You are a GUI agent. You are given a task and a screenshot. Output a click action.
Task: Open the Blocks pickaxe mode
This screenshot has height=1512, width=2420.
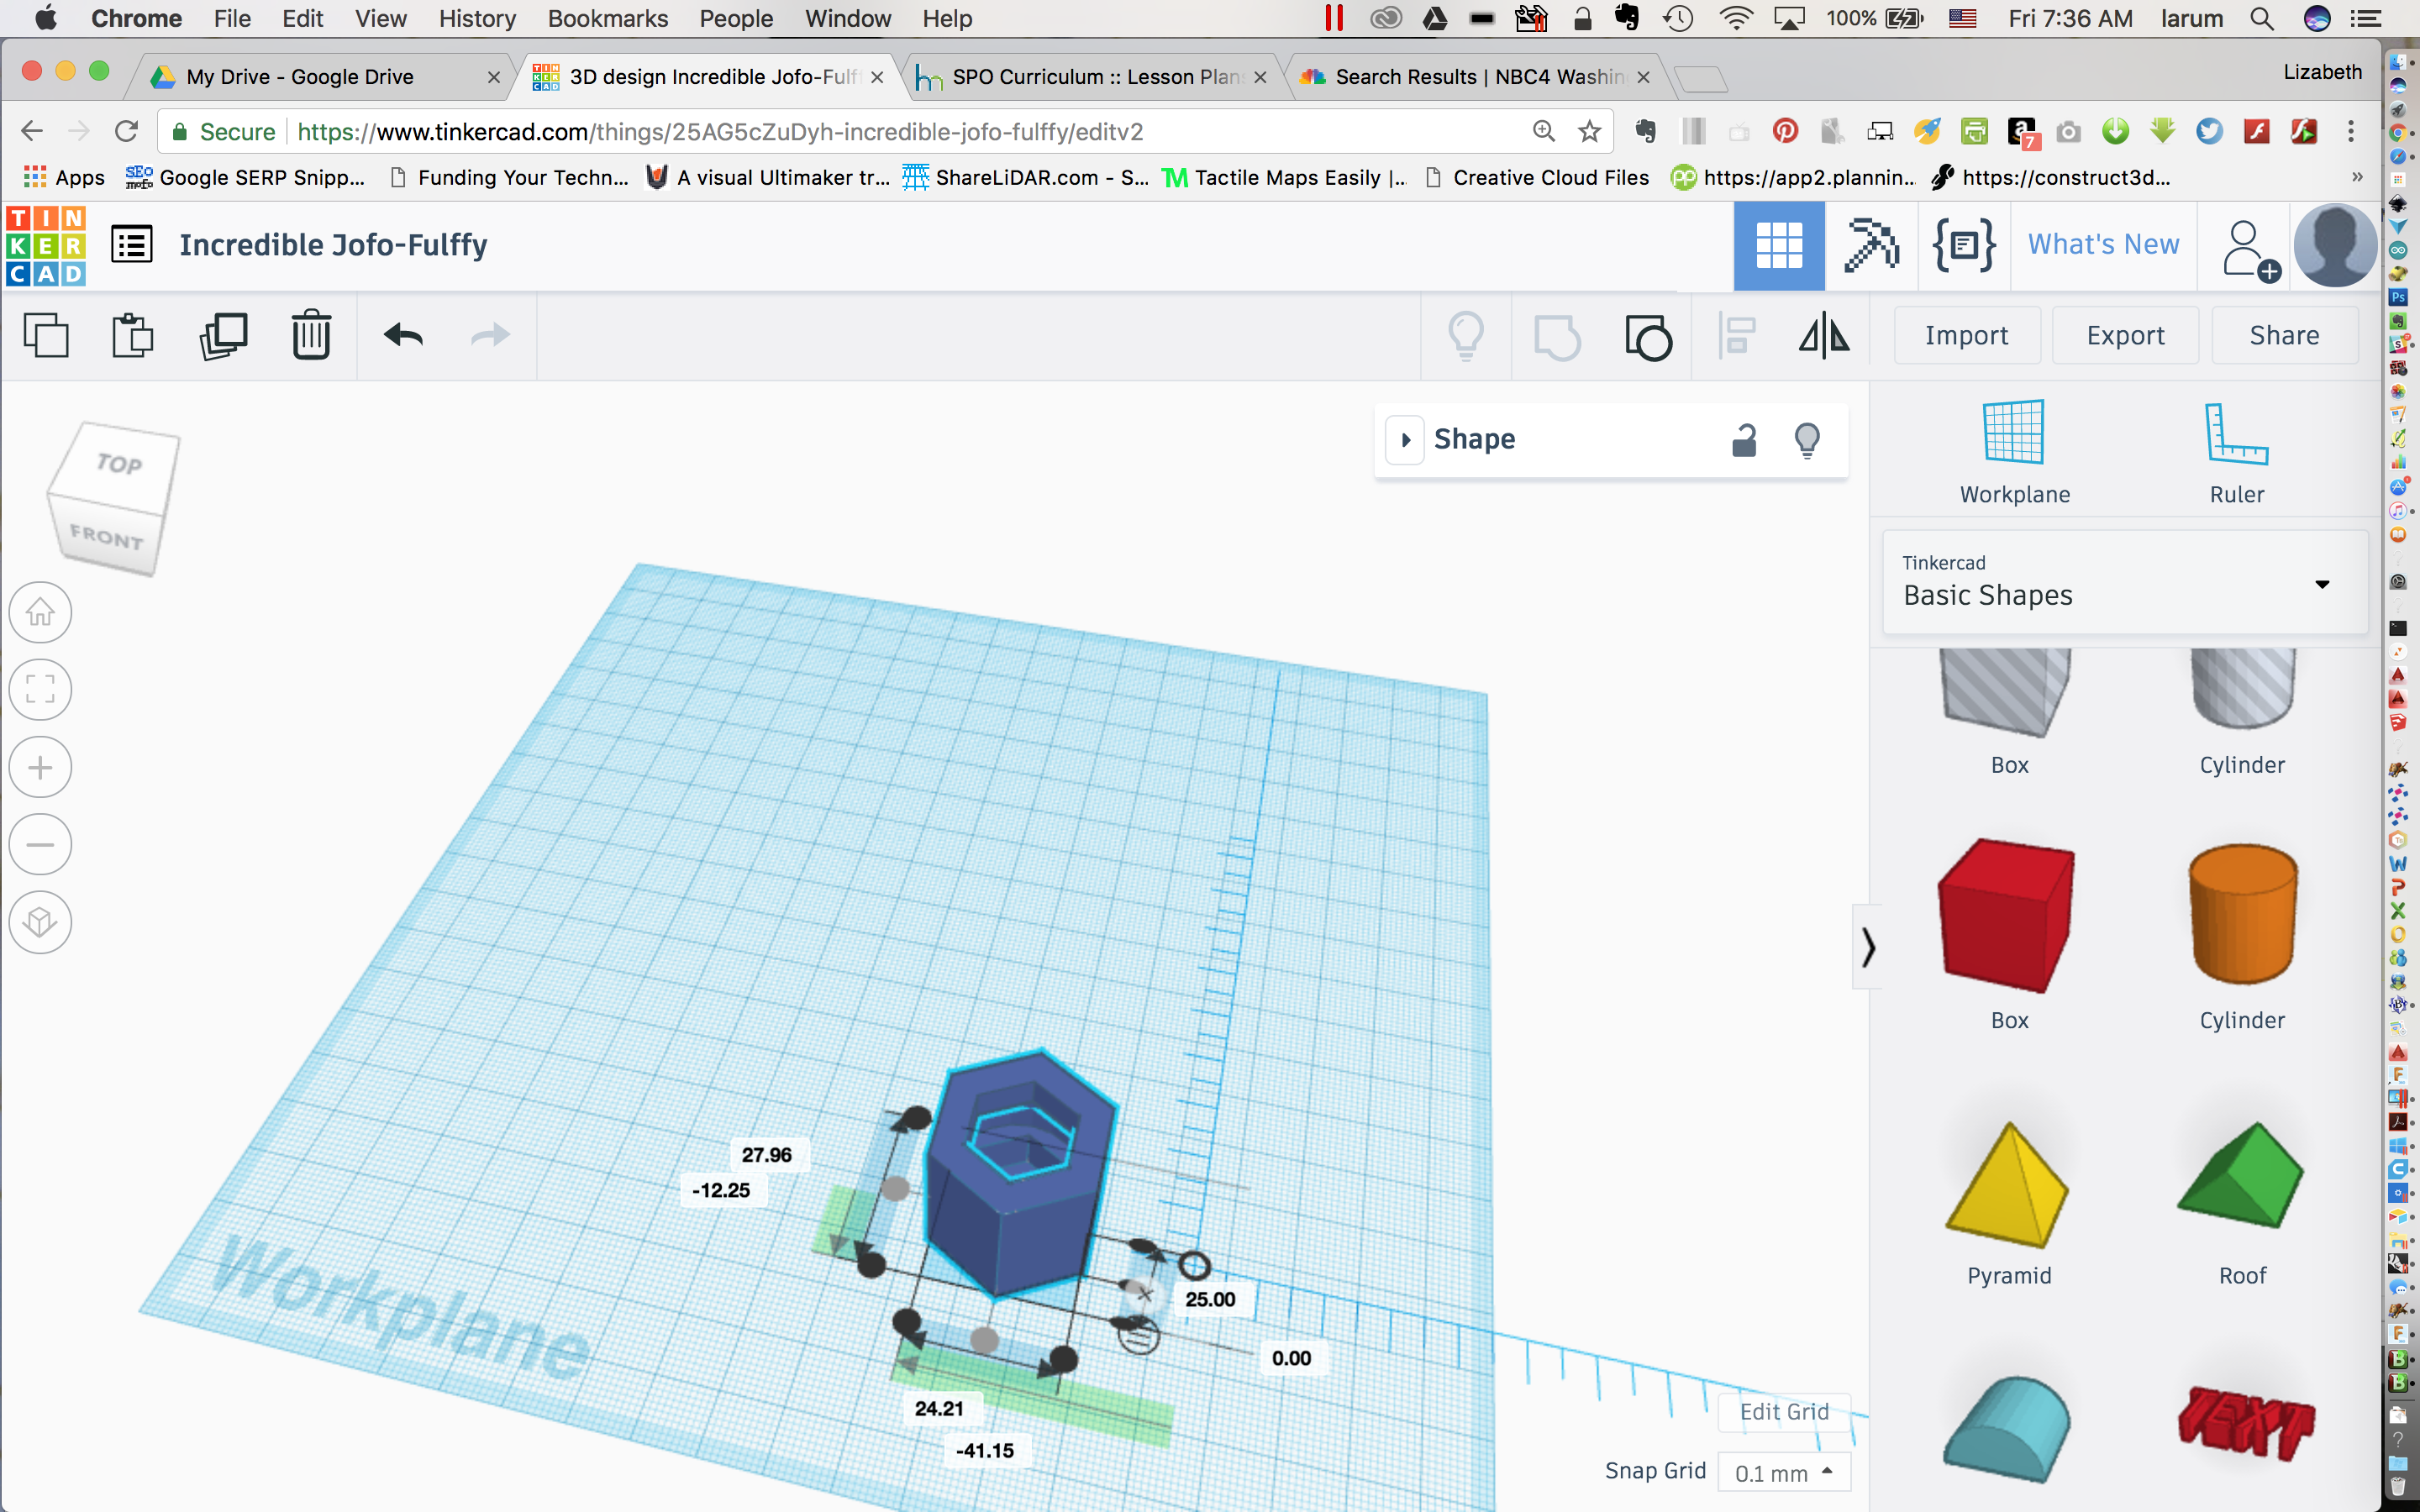click(x=1871, y=245)
